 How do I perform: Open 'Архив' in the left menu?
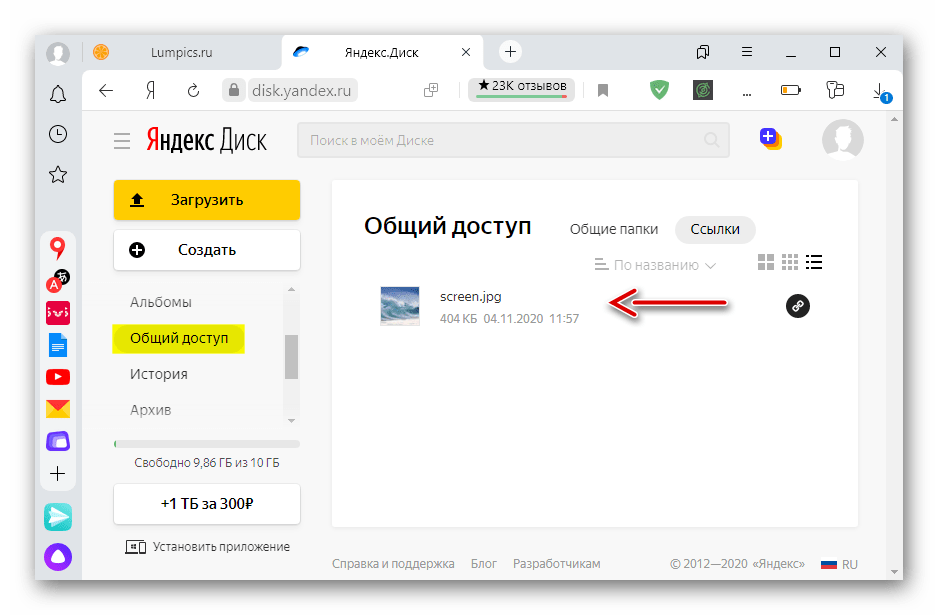click(x=151, y=410)
